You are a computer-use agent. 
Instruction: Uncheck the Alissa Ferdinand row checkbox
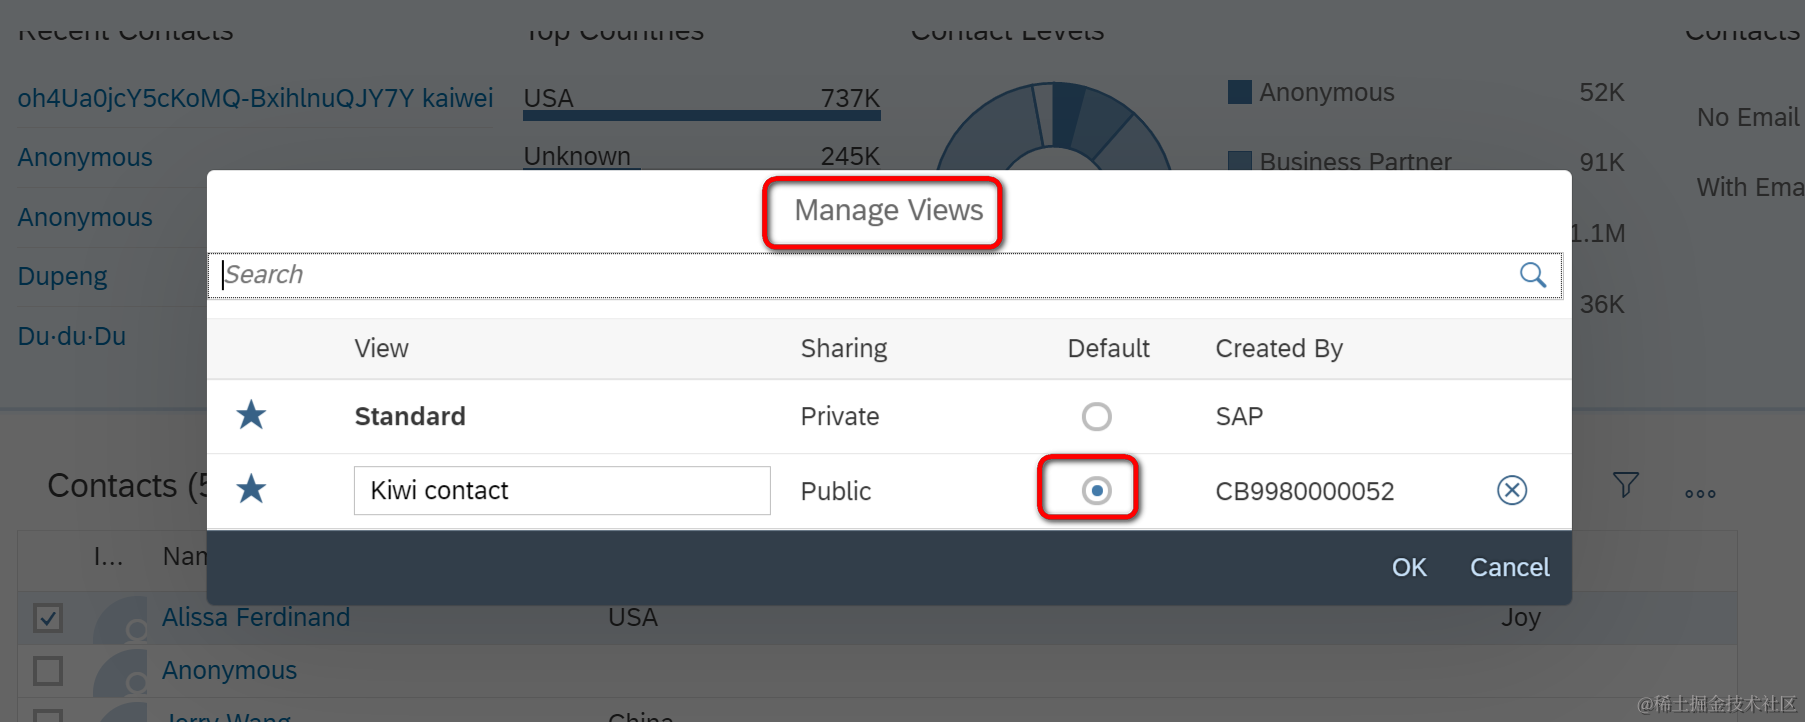pos(48,618)
